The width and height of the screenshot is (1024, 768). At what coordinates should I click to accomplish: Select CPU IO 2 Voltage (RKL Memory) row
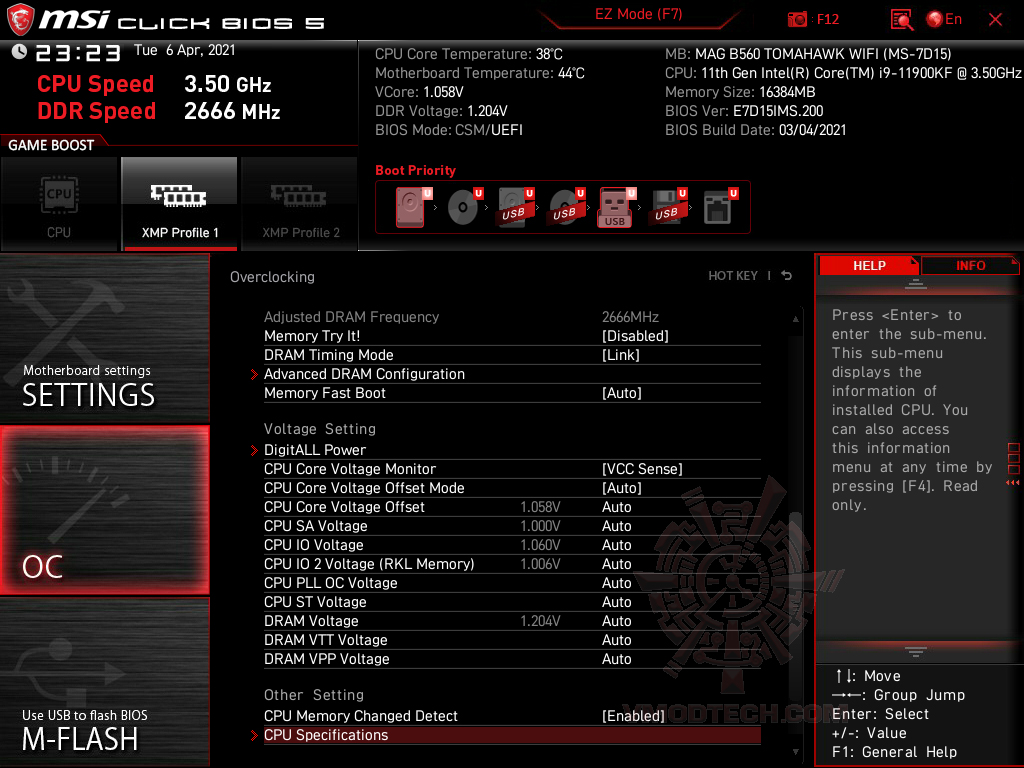(x=512, y=564)
